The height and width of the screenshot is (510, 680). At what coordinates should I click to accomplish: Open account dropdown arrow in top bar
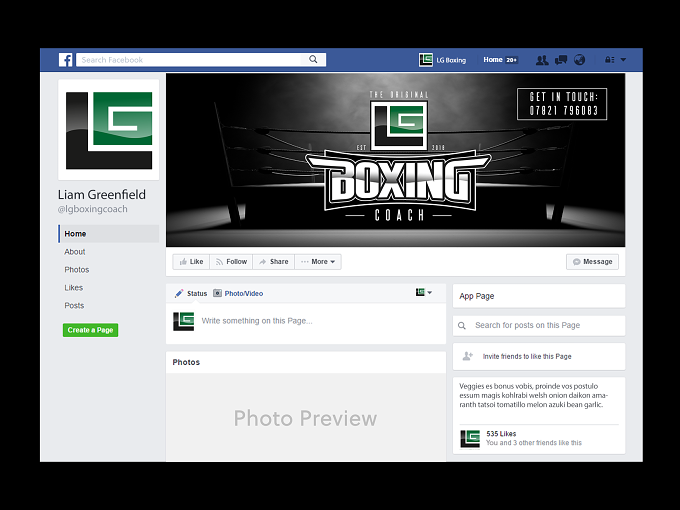click(623, 60)
